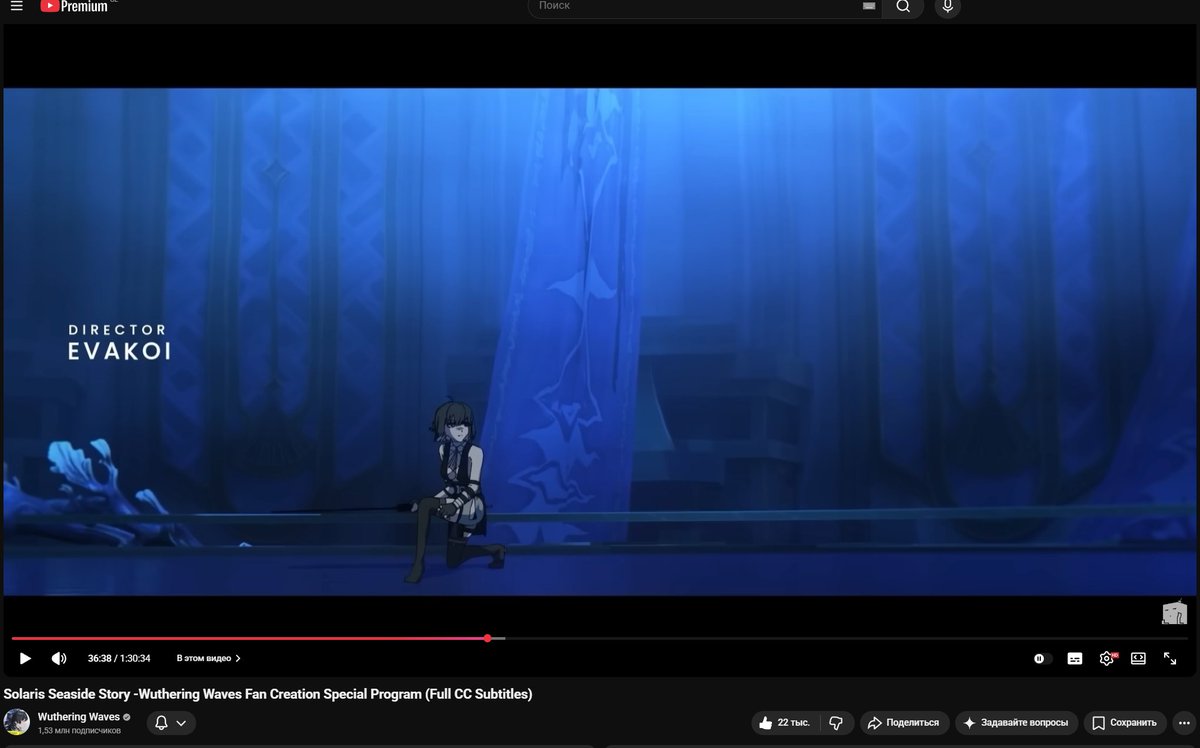Mute the video with the speaker icon
This screenshot has height=748, width=1200.
(59, 658)
